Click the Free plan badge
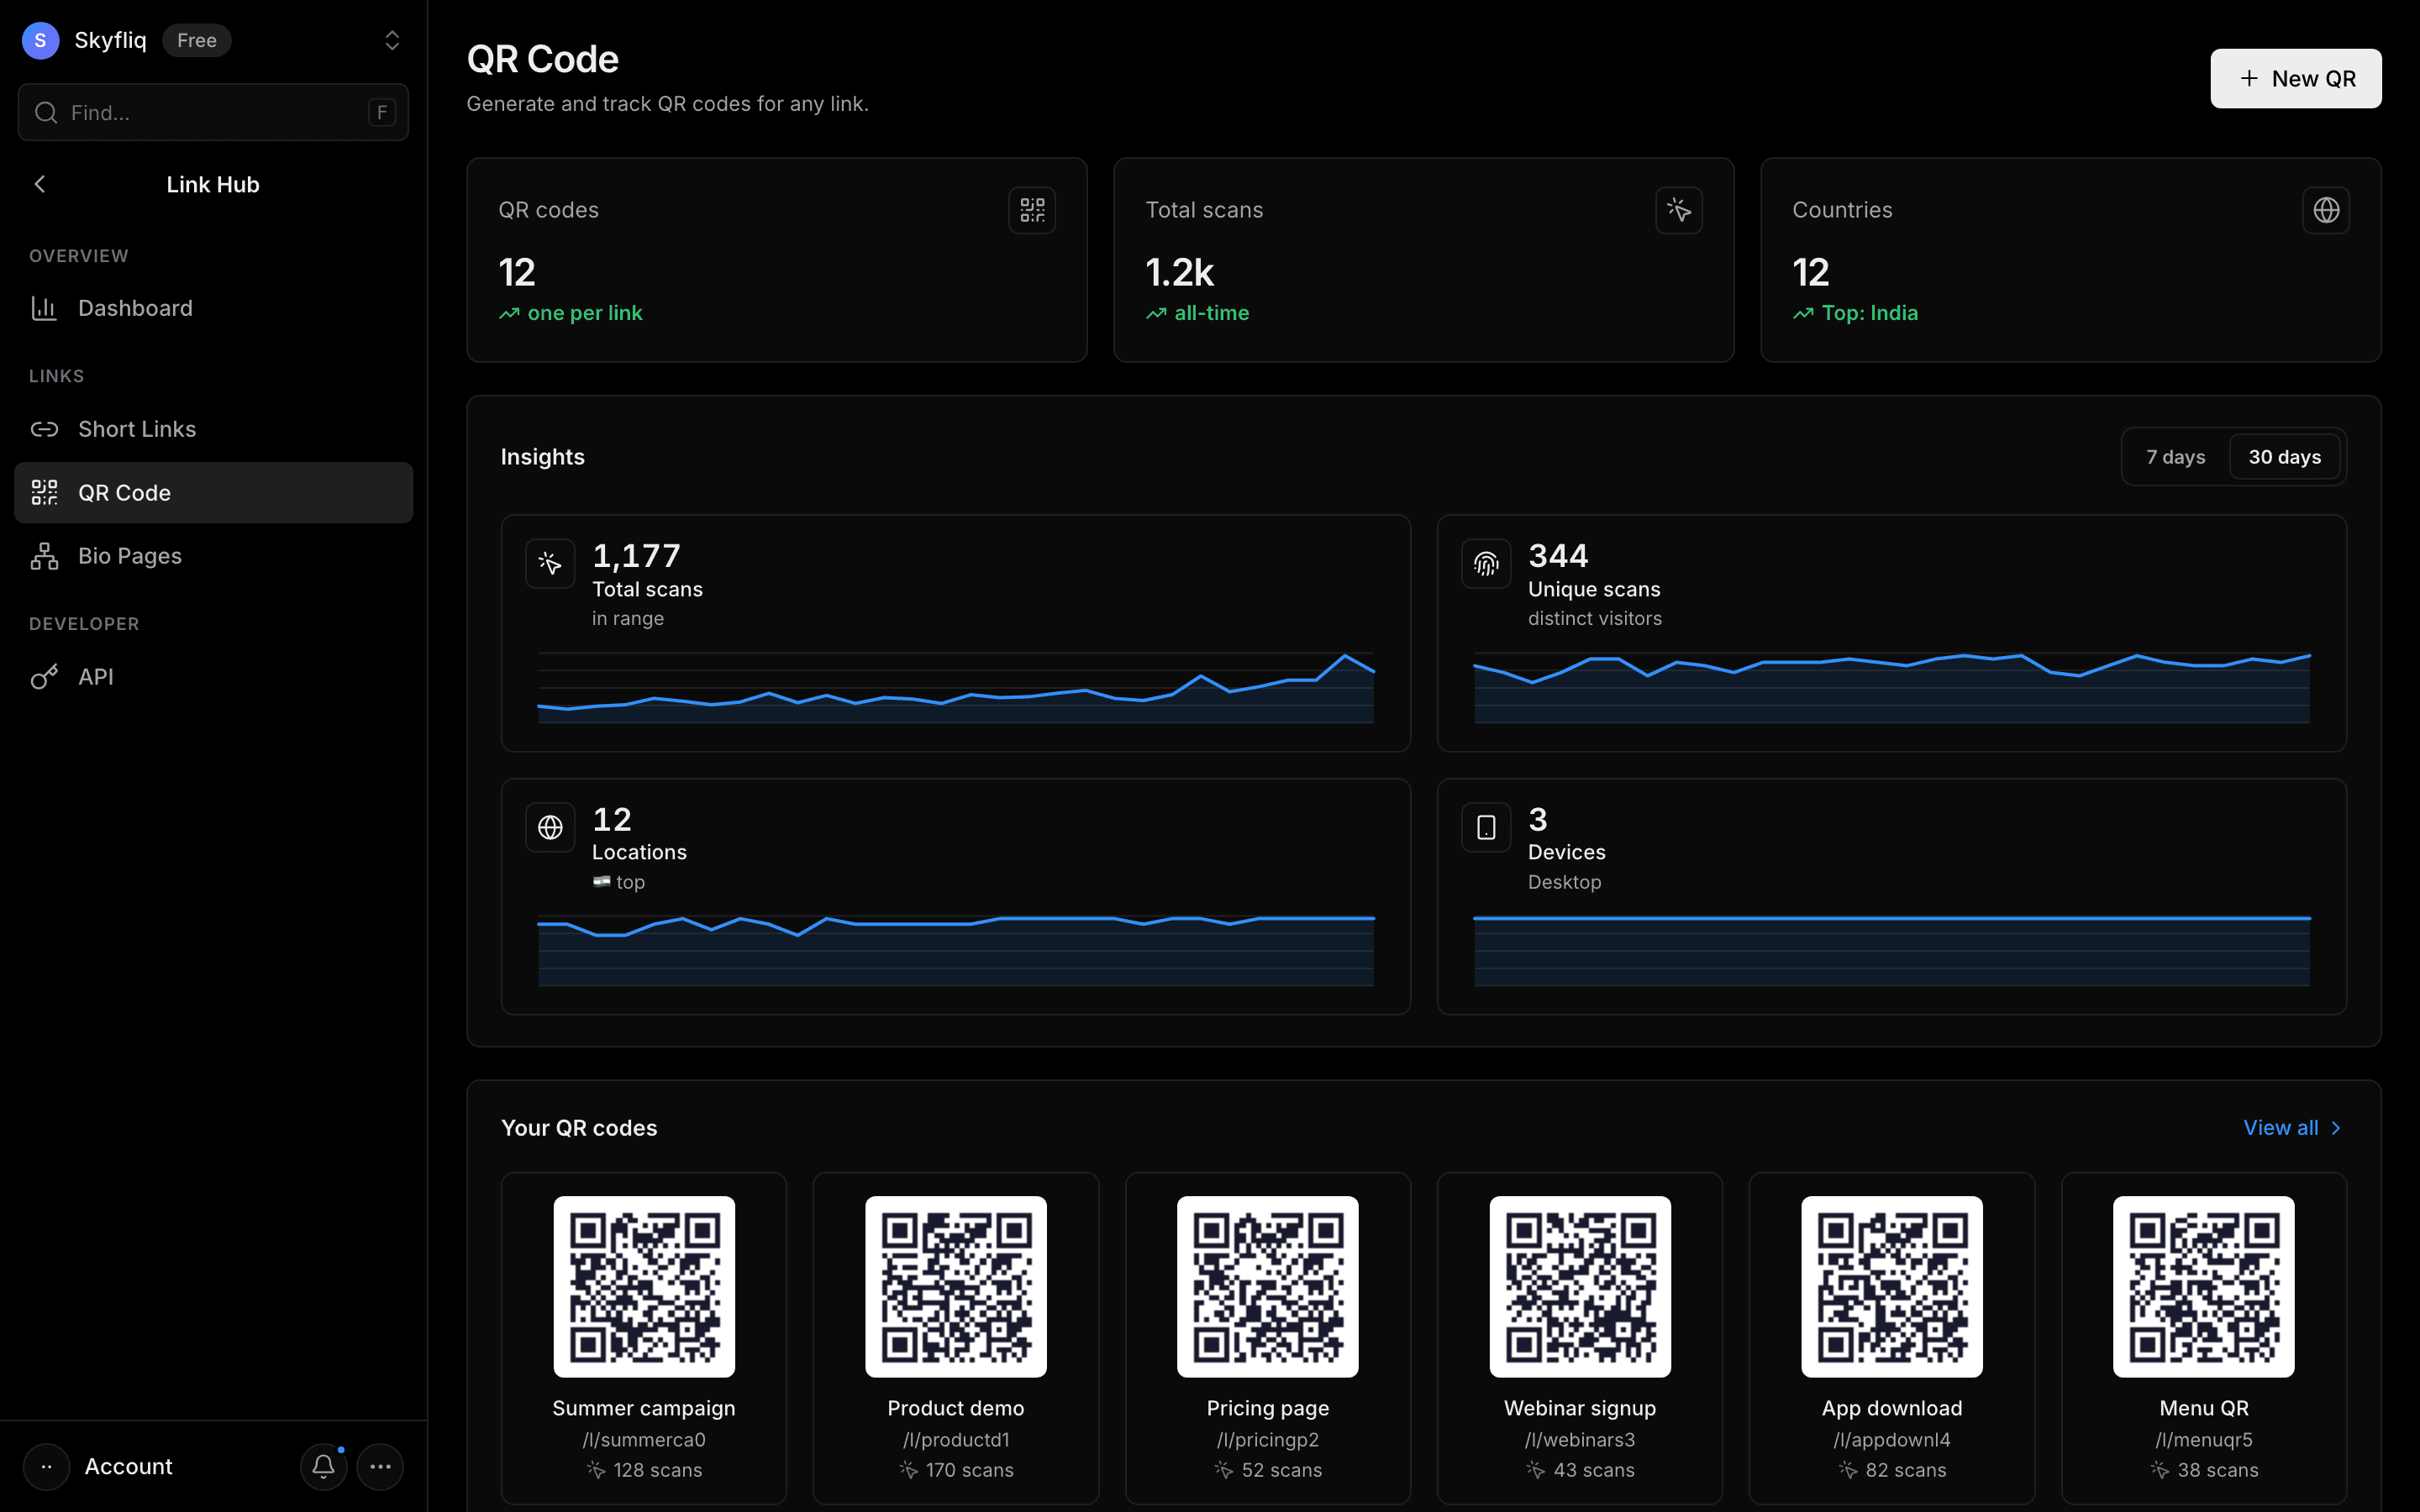Viewport: 2420px width, 1512px height. [197, 40]
